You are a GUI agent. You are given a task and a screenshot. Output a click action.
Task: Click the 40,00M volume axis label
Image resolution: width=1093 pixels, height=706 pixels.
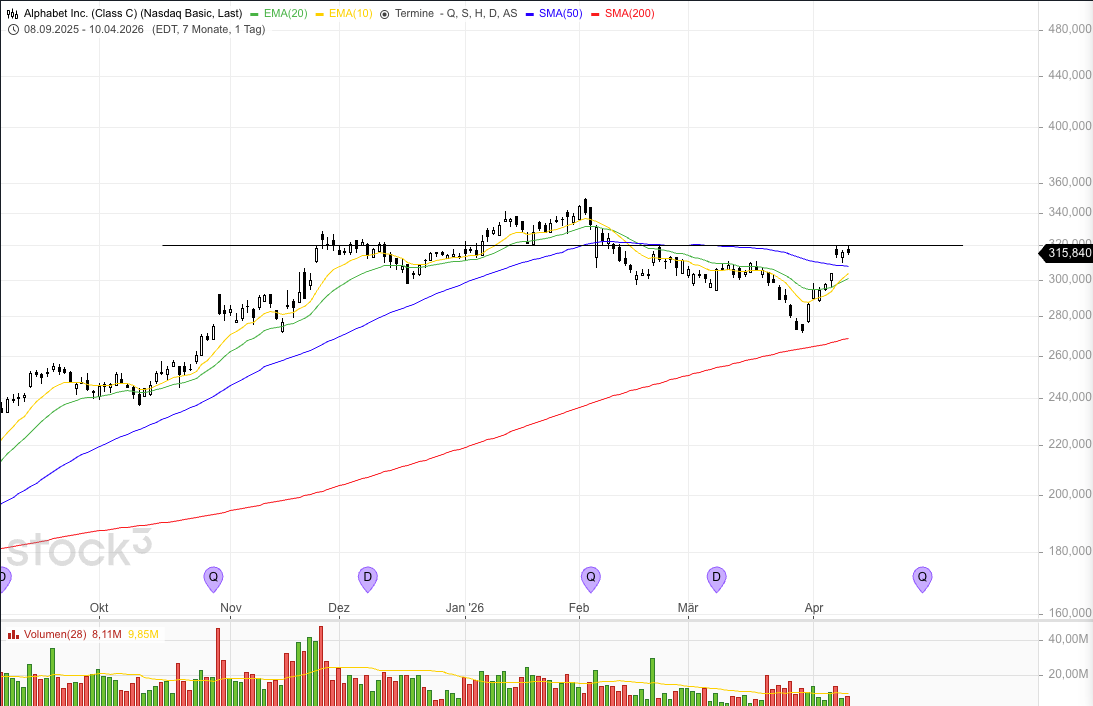1069,639
